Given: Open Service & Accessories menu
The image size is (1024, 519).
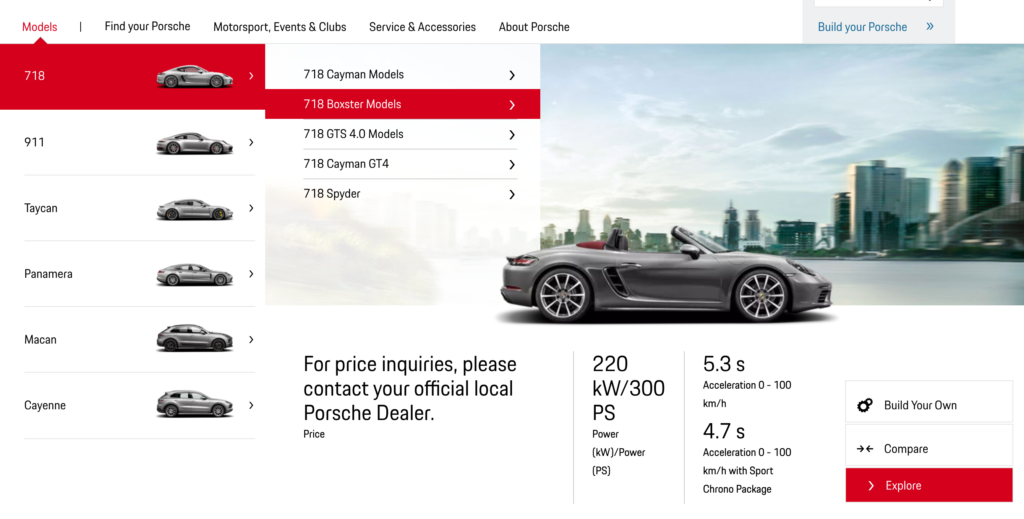Looking at the screenshot, I should [x=422, y=27].
